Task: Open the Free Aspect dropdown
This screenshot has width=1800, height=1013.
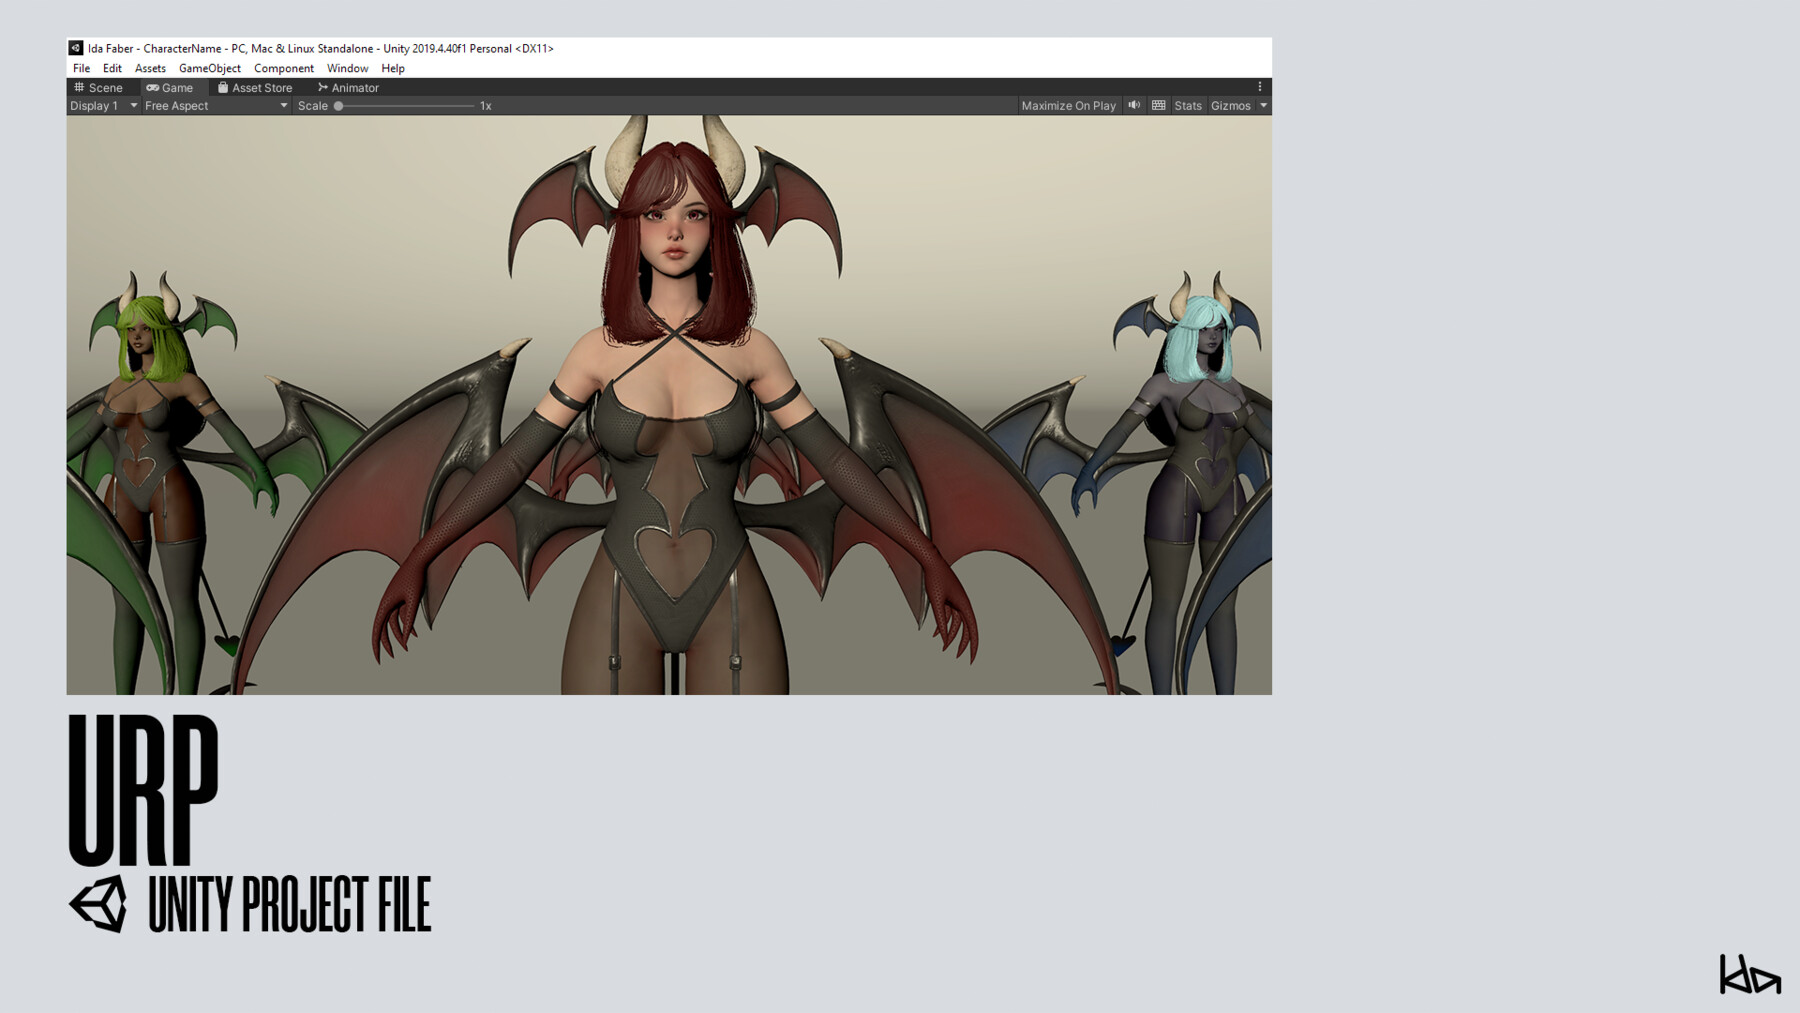Action: click(x=216, y=106)
